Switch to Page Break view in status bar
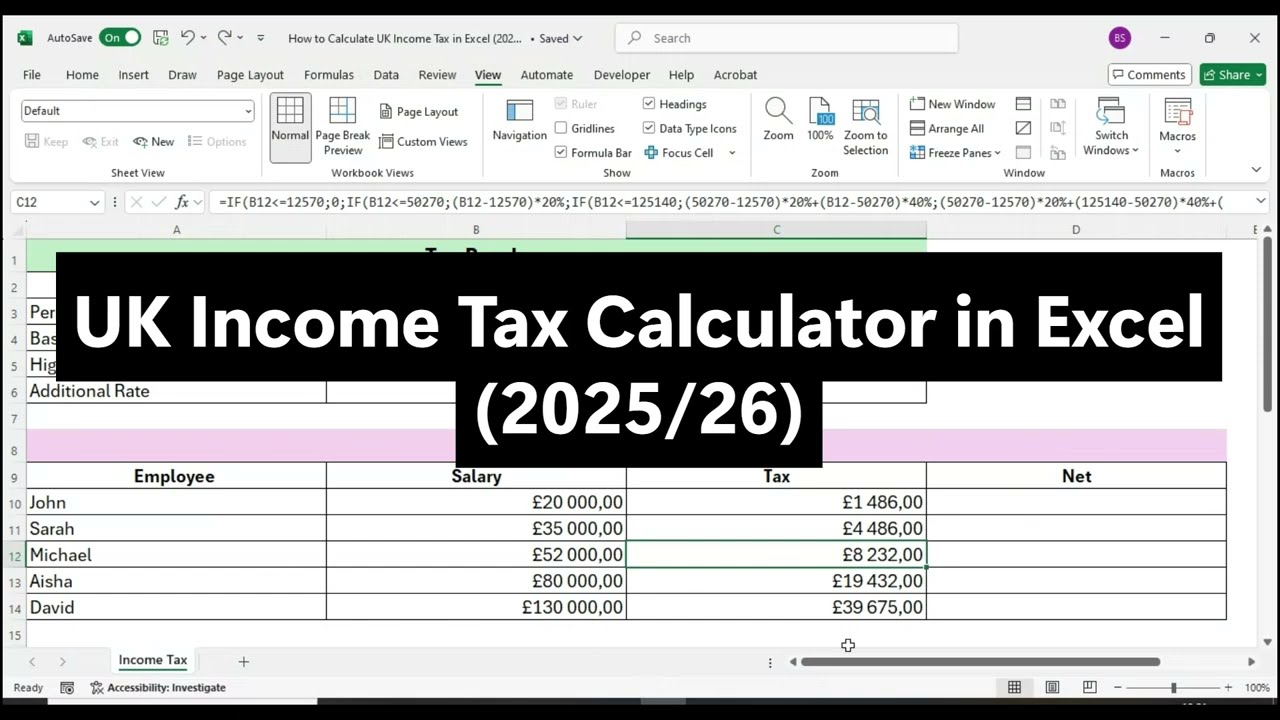This screenshot has height=720, width=1280. coord(1090,687)
